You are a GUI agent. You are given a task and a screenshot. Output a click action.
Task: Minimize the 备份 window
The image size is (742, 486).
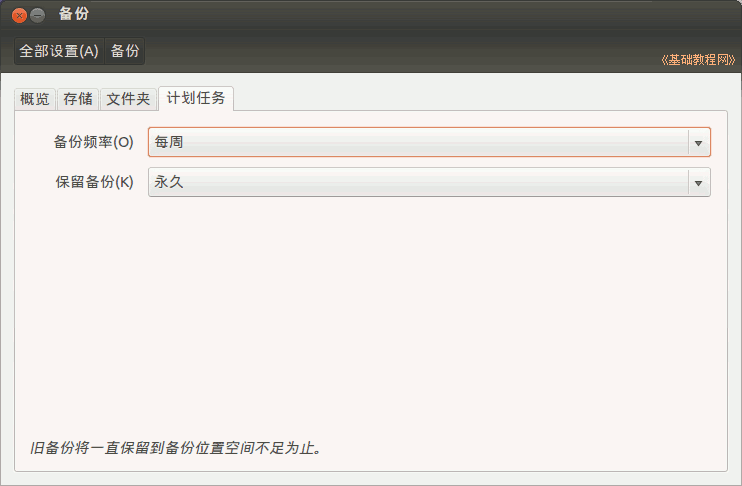tap(37, 16)
